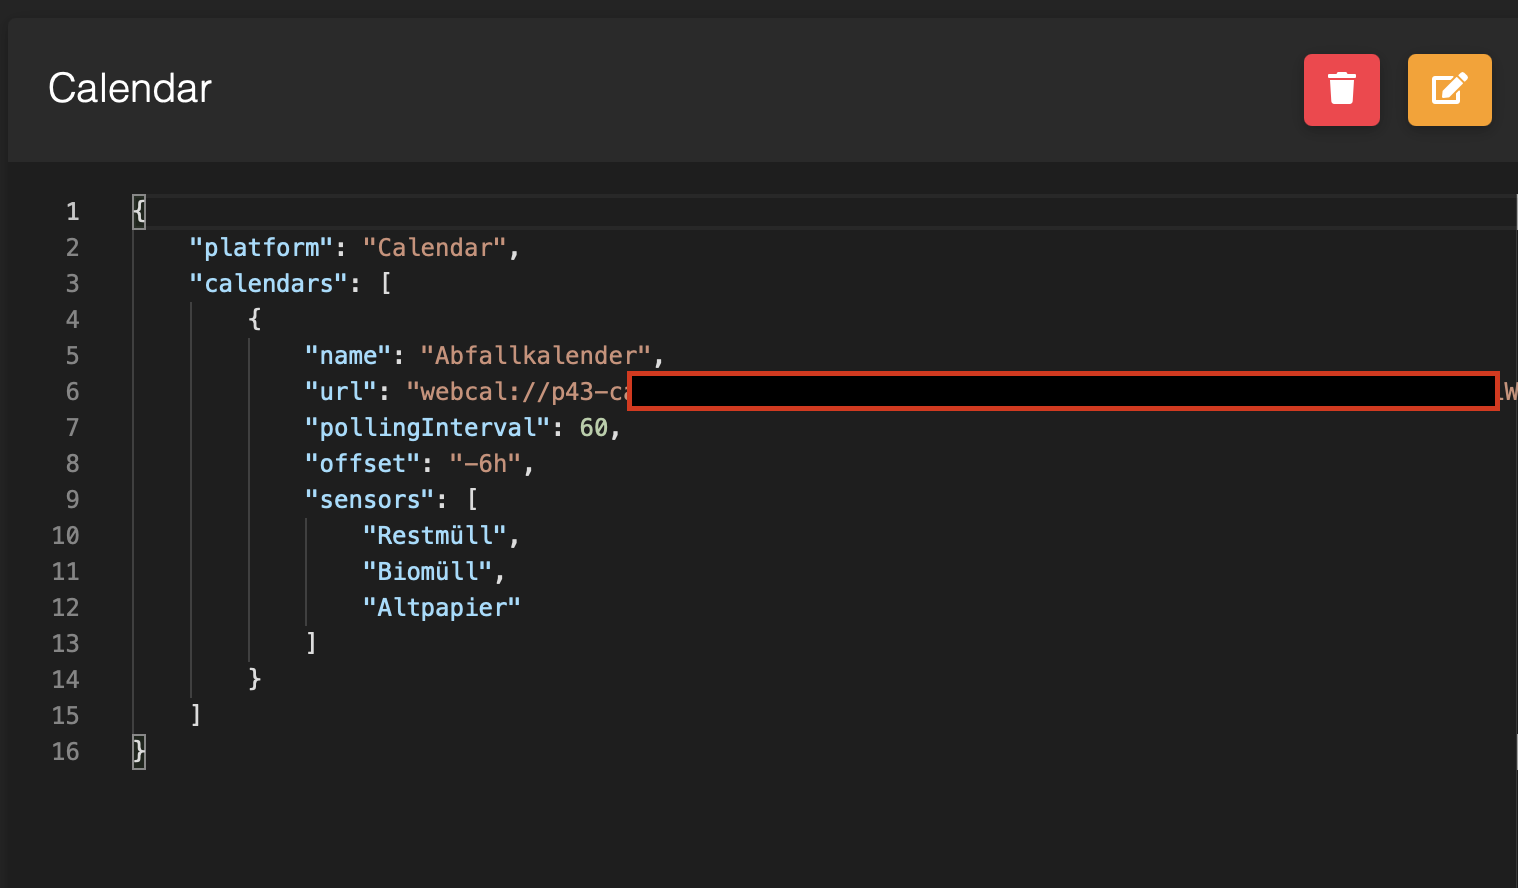
Task: Click the "pollingInterval" key
Action: [427, 428]
